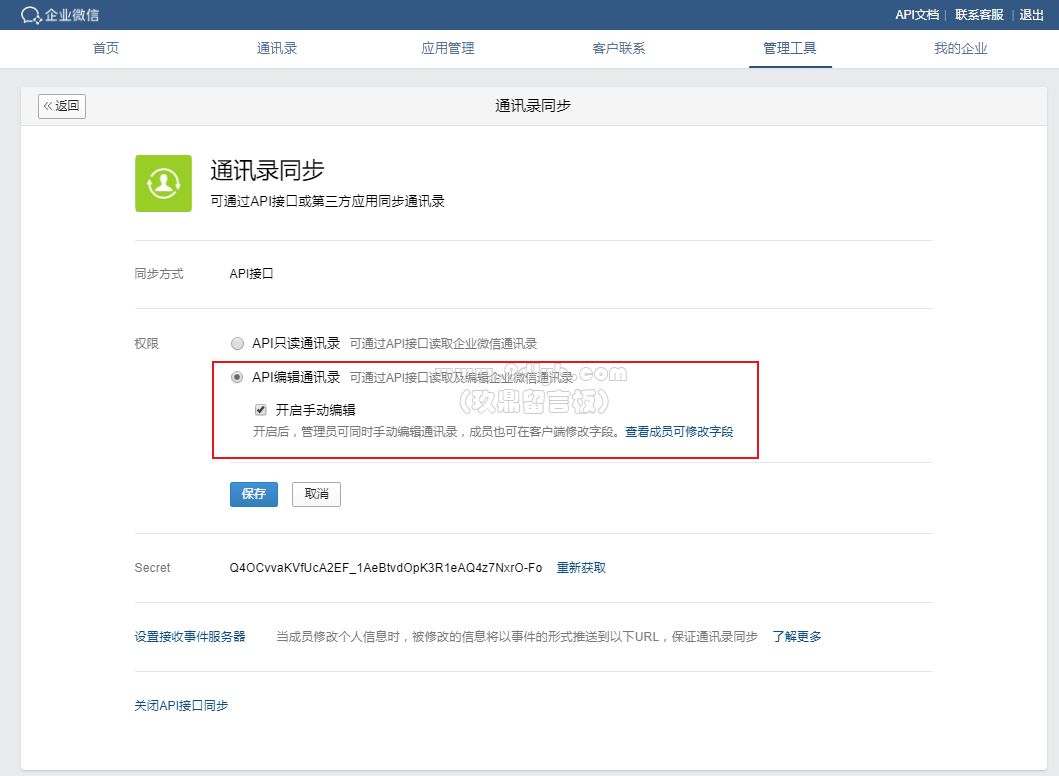The width and height of the screenshot is (1059, 776).
Task: Click the 返回 back button
Action: pos(62,106)
